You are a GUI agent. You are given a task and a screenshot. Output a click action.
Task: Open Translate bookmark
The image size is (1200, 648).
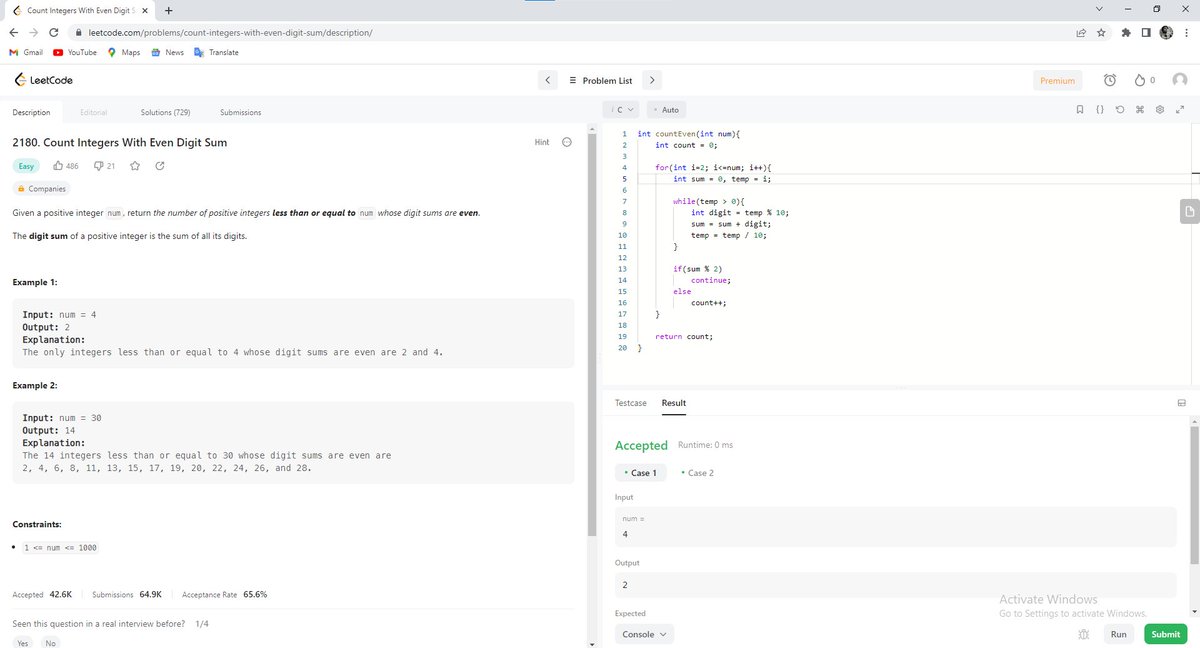tap(216, 52)
